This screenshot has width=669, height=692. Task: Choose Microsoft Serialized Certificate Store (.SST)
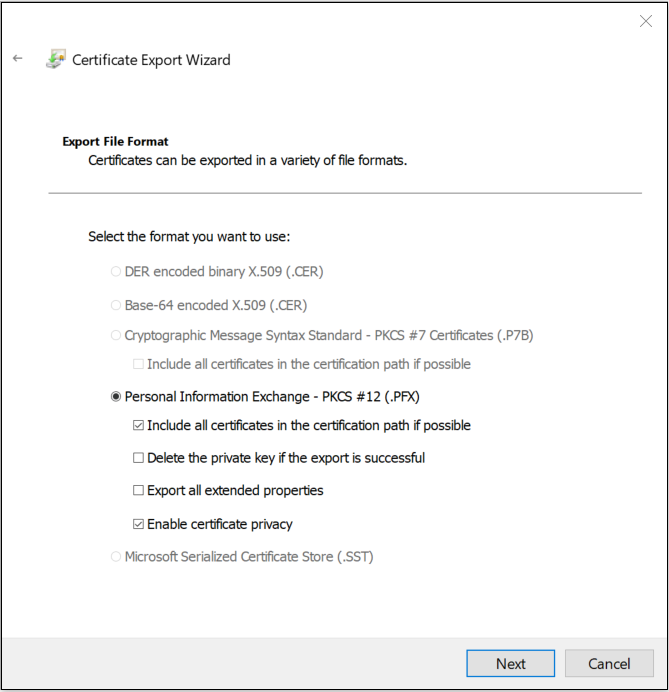click(x=117, y=557)
